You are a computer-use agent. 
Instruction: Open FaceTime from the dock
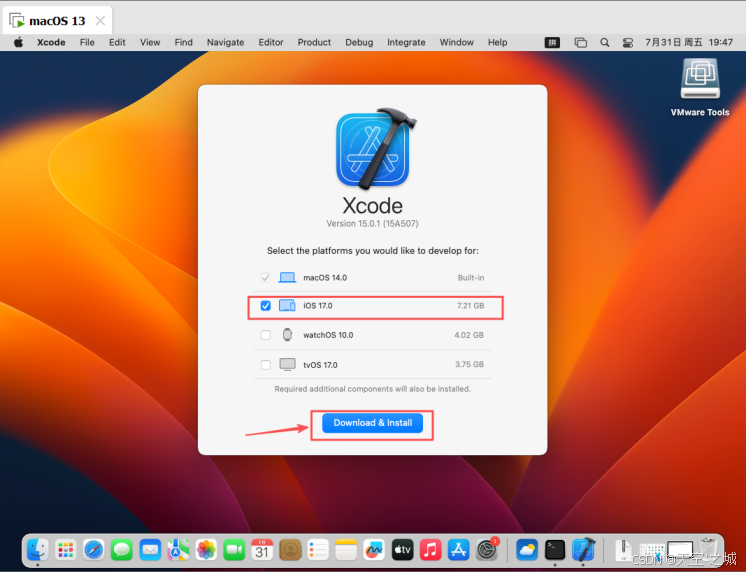234,550
